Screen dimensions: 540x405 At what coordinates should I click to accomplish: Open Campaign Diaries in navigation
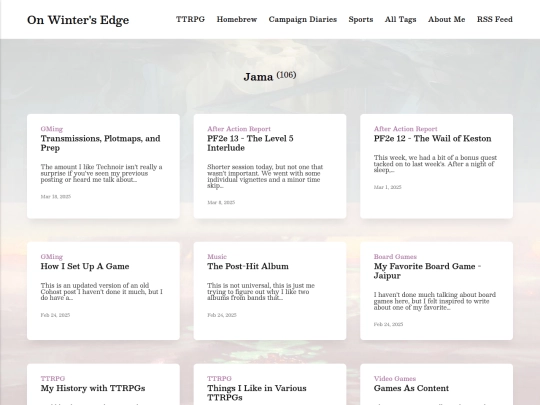[303, 20]
